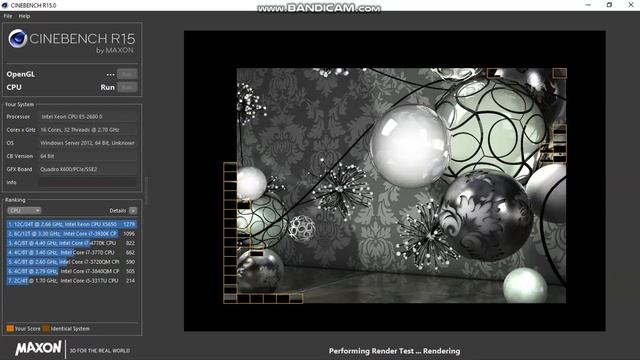Click the GFX Board Quadro K600 value
The height and width of the screenshot is (360, 640).
[x=87, y=169]
